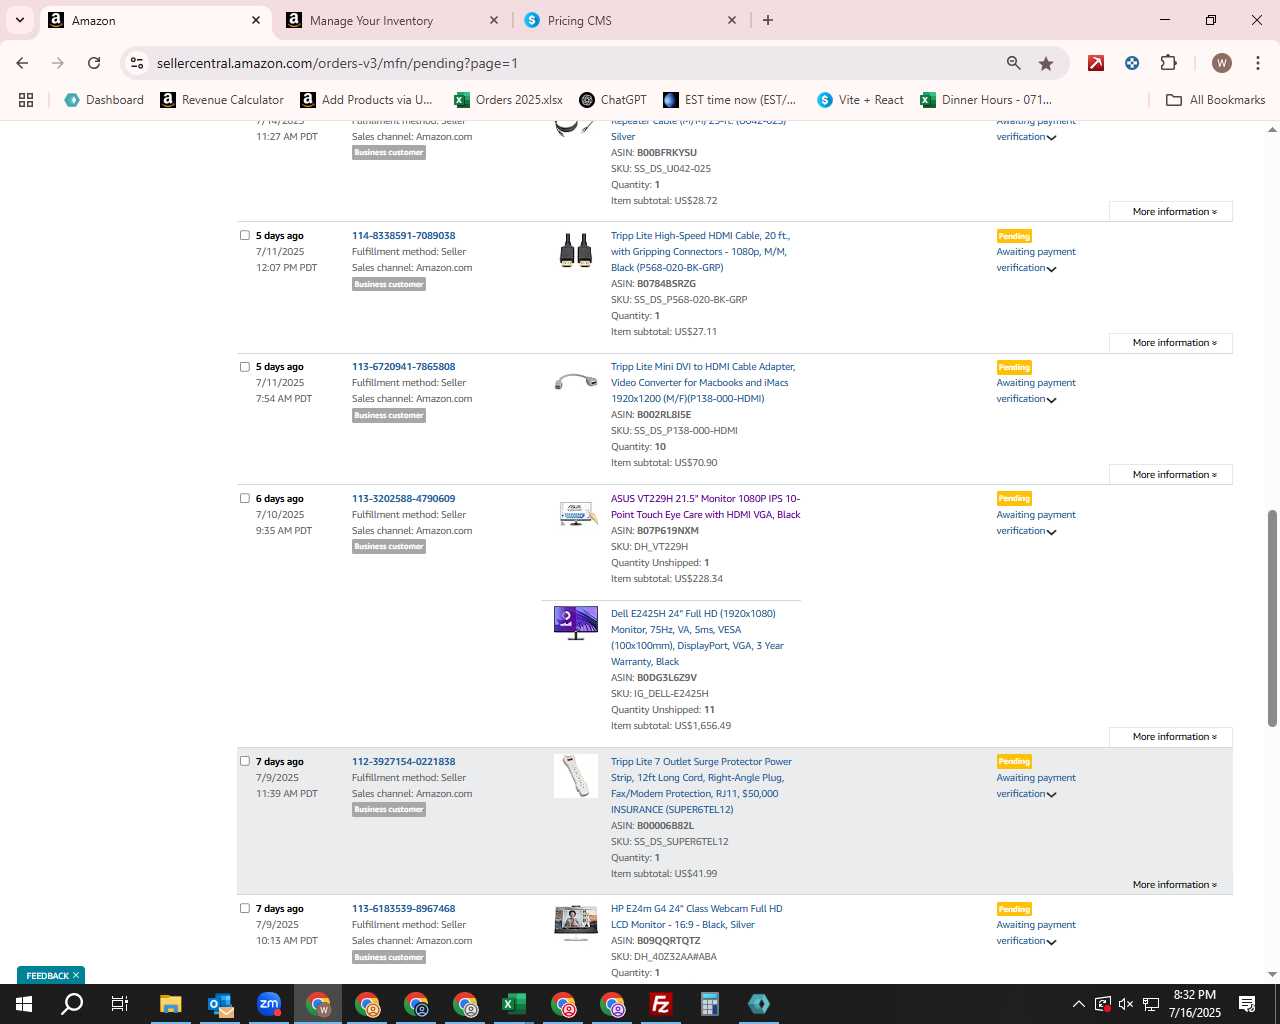Open order link 114-8338591-7089038
Screen dimensions: 1280x1024
click(403, 236)
